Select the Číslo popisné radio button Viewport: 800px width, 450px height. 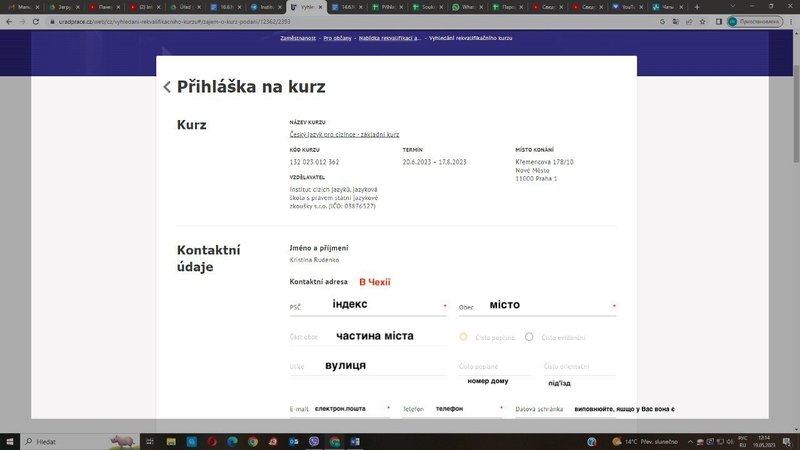(x=463, y=337)
